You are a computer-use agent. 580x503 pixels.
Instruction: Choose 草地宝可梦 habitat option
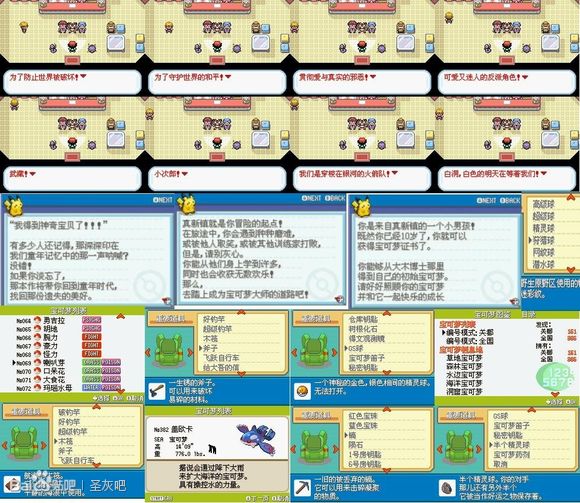(x=464, y=358)
